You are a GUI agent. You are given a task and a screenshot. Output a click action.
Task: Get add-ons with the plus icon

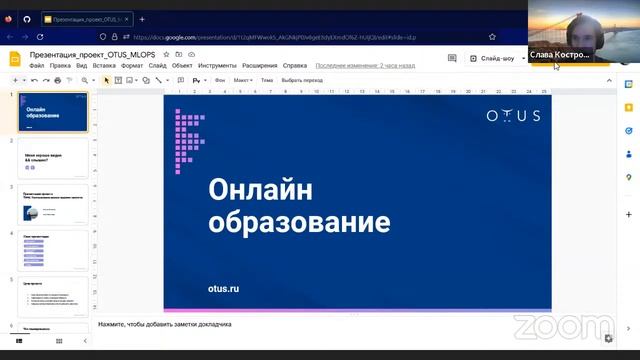(629, 214)
